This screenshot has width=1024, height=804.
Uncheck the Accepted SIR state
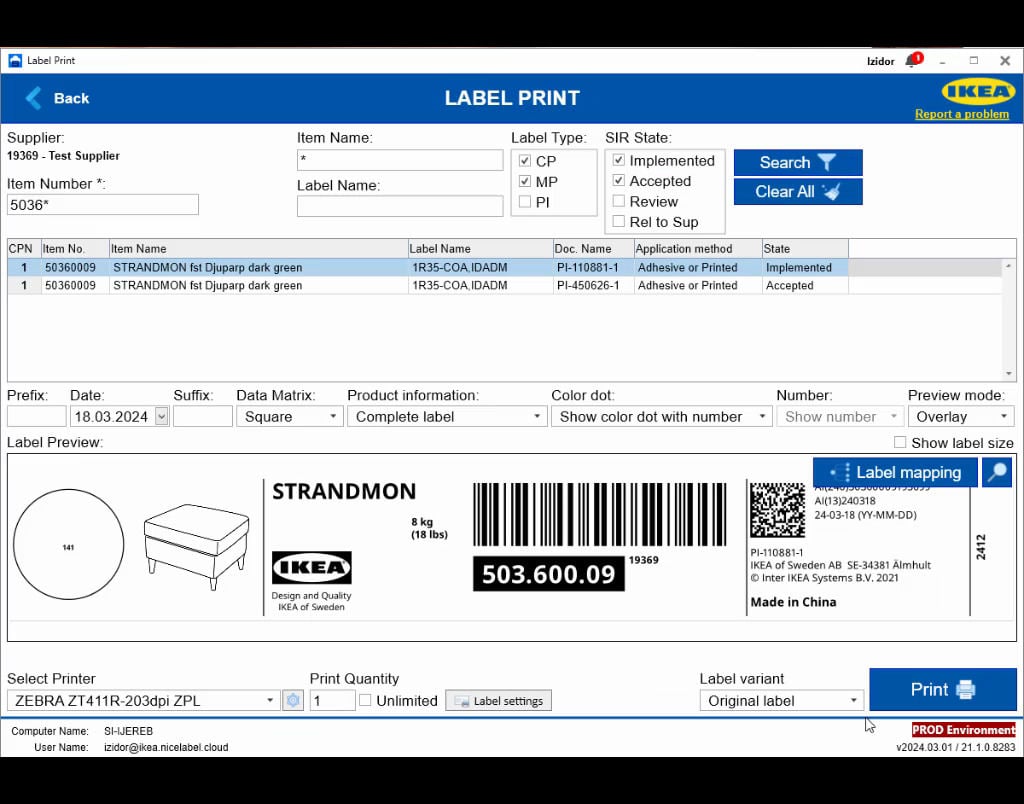click(x=618, y=180)
